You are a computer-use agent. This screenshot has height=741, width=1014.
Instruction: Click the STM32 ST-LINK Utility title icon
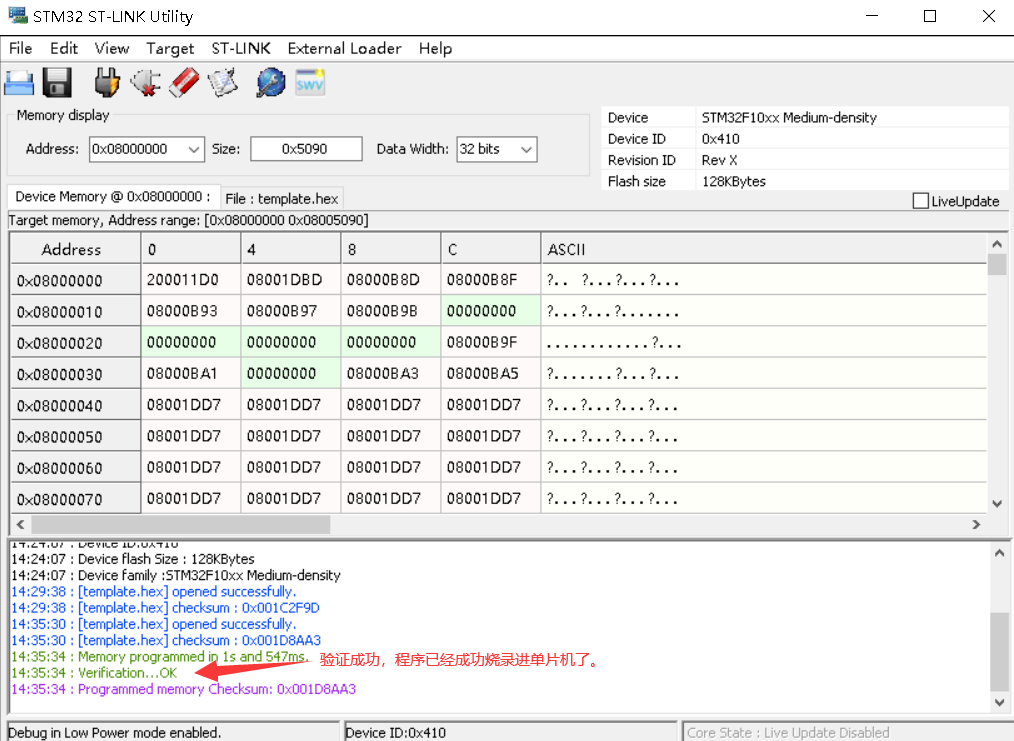click(x=18, y=16)
